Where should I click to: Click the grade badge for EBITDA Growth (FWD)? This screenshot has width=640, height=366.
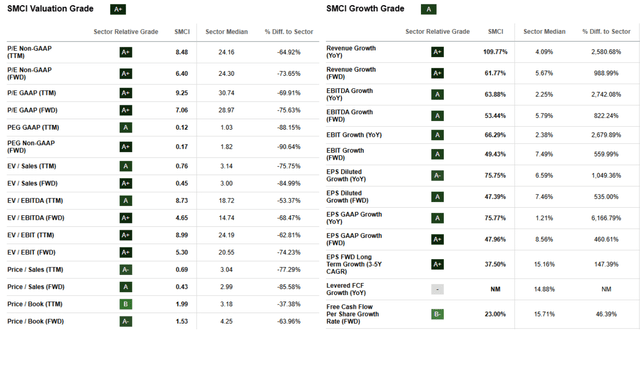coord(437,116)
